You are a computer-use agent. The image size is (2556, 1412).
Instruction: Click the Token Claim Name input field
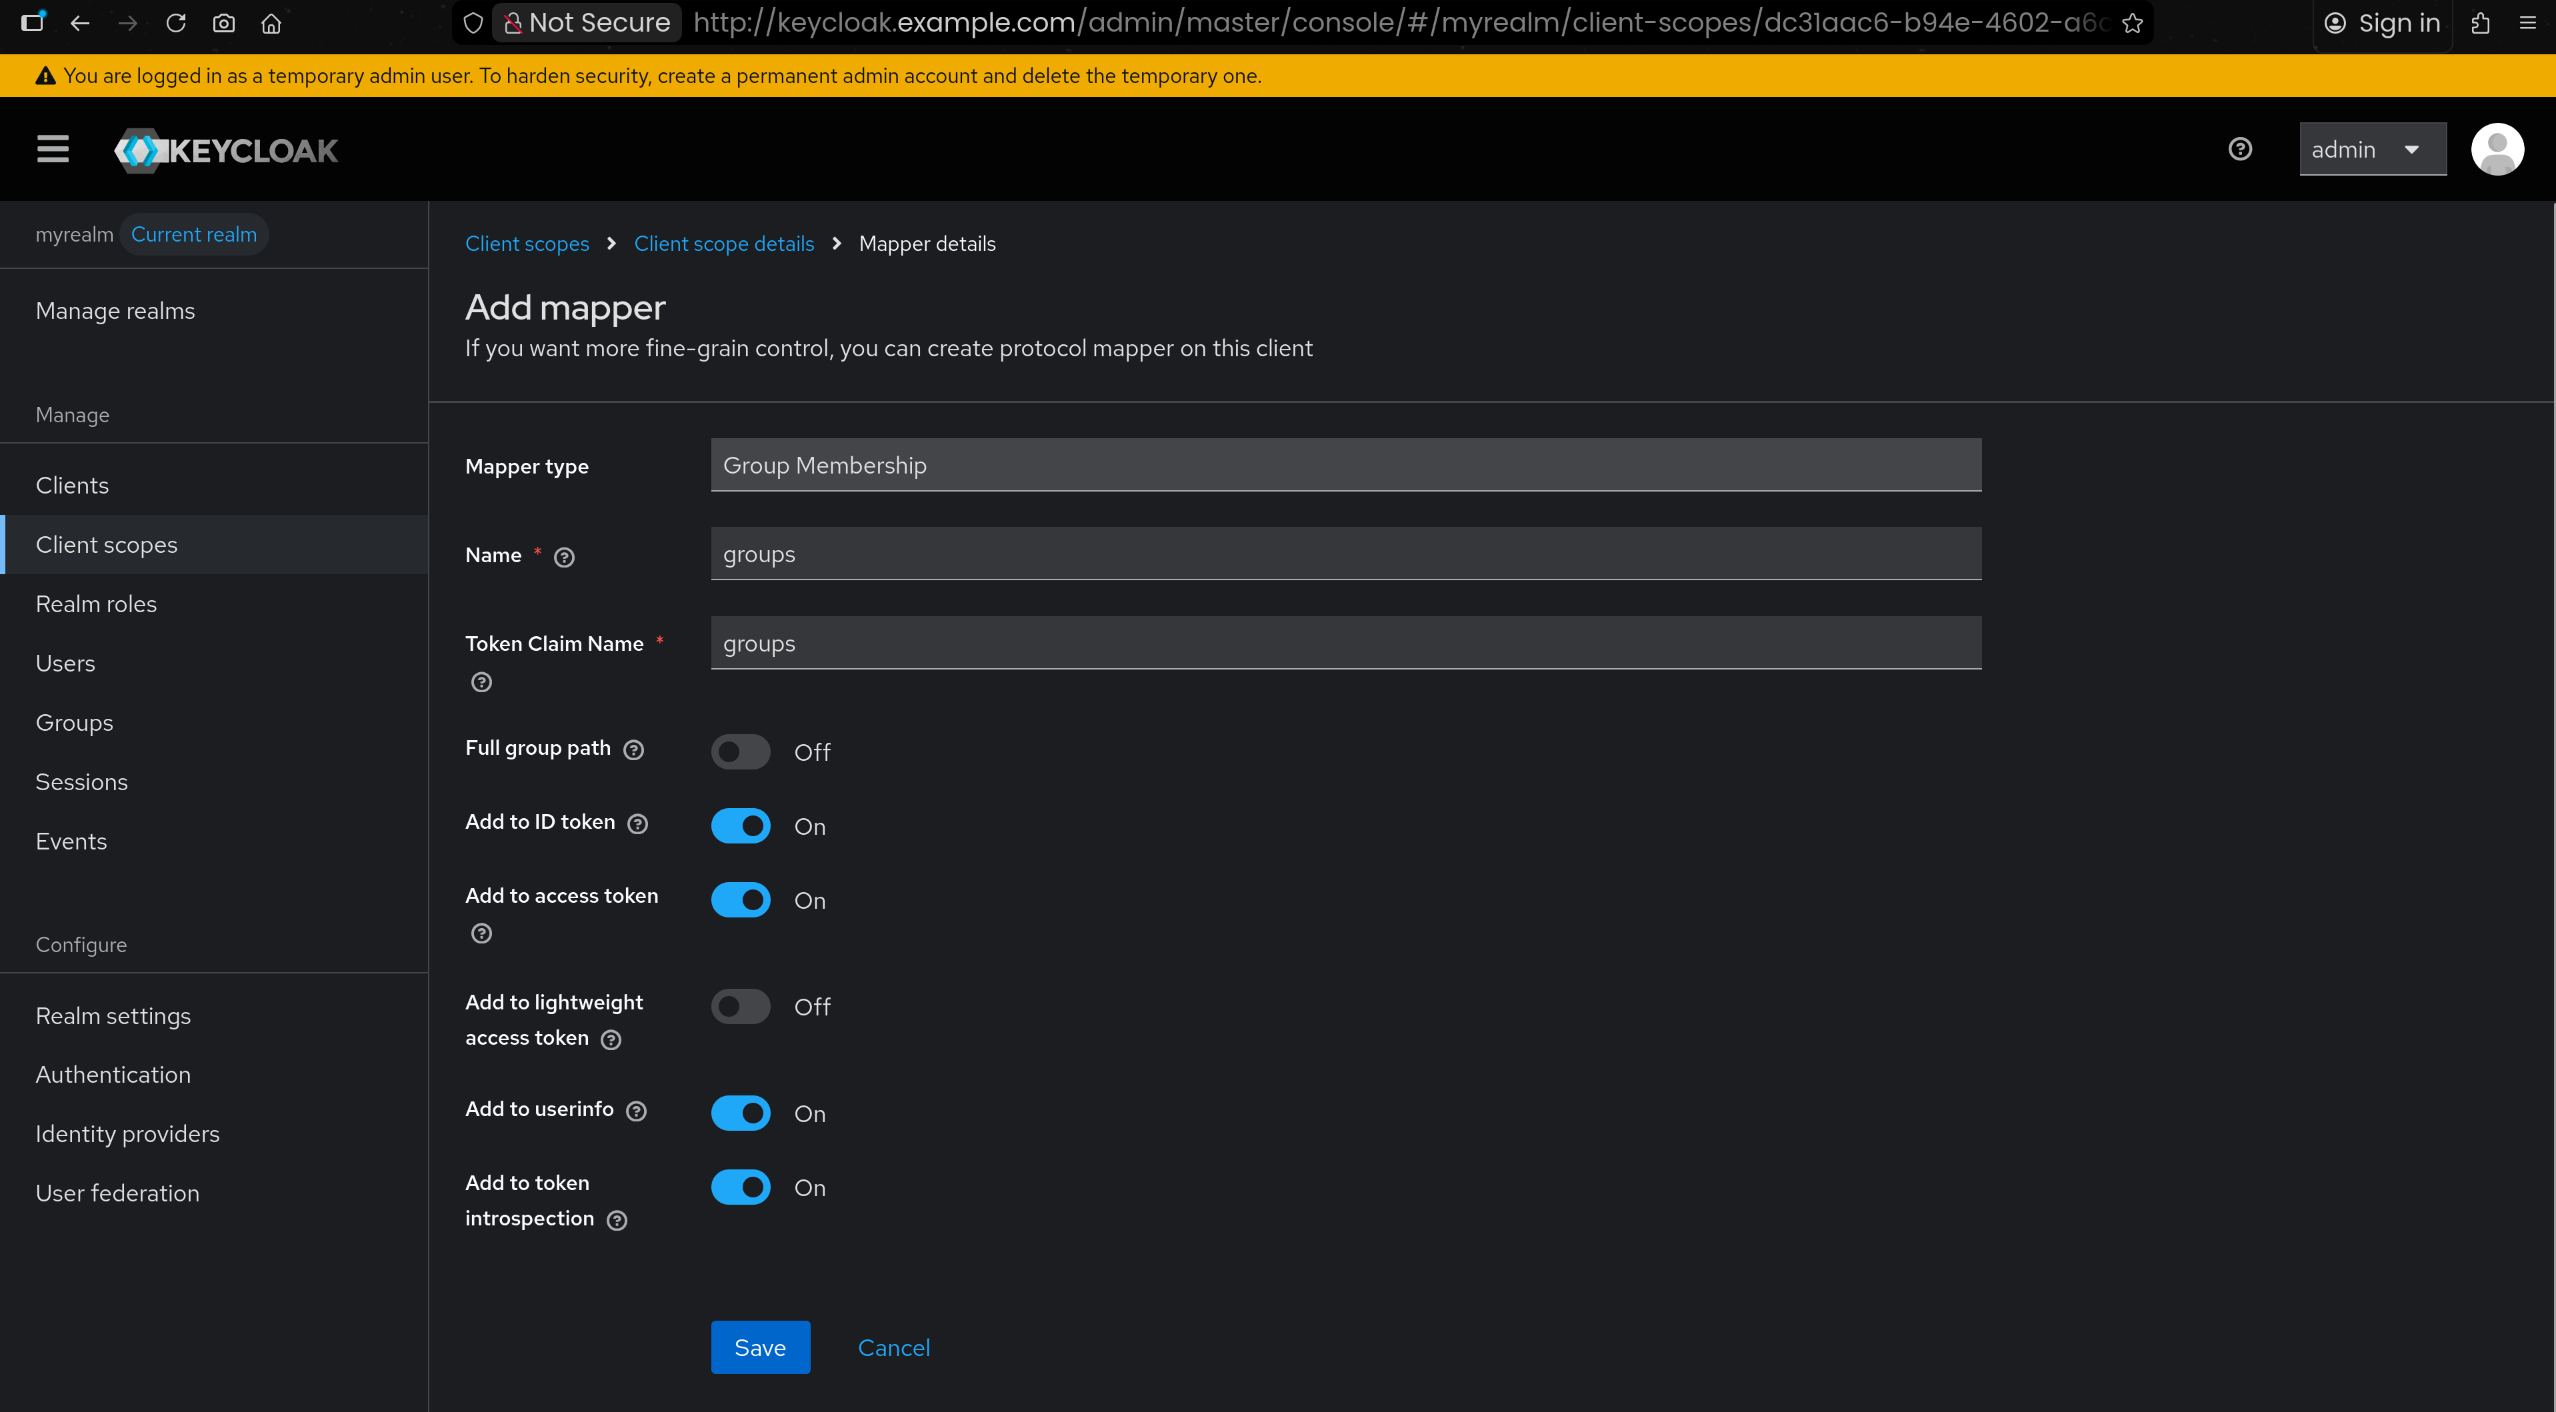click(x=1345, y=643)
